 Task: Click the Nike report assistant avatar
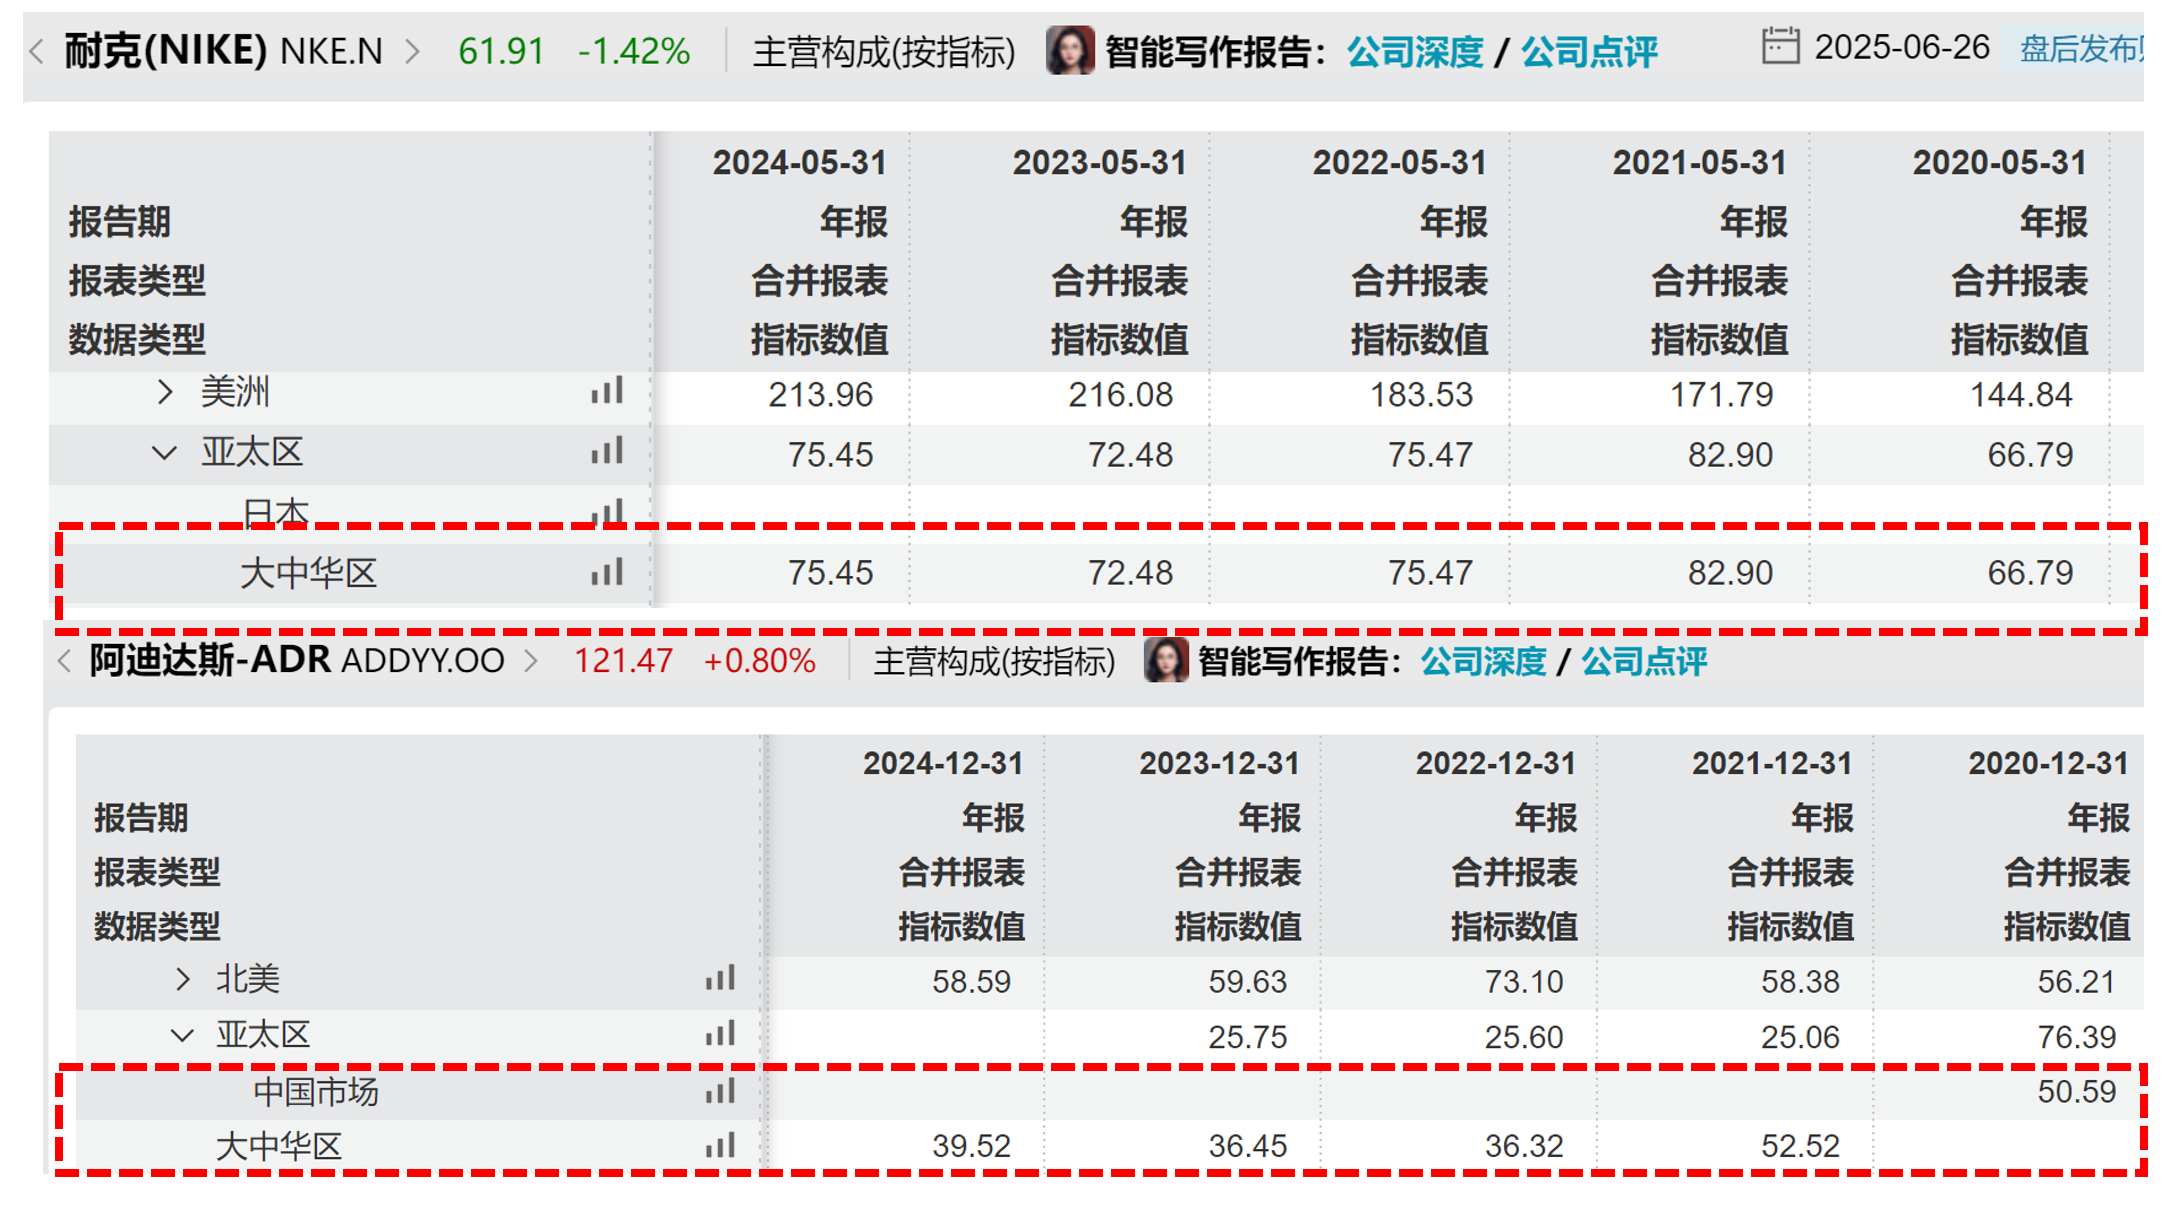tap(1069, 50)
